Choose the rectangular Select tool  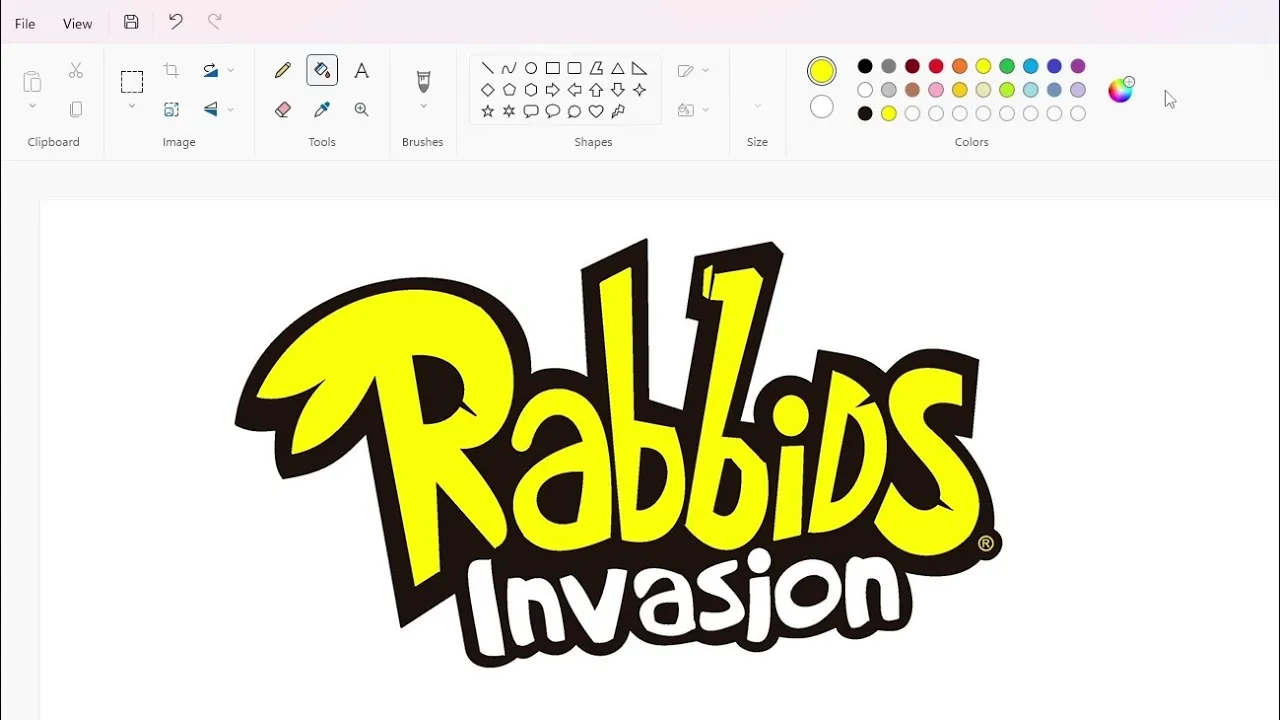point(132,81)
